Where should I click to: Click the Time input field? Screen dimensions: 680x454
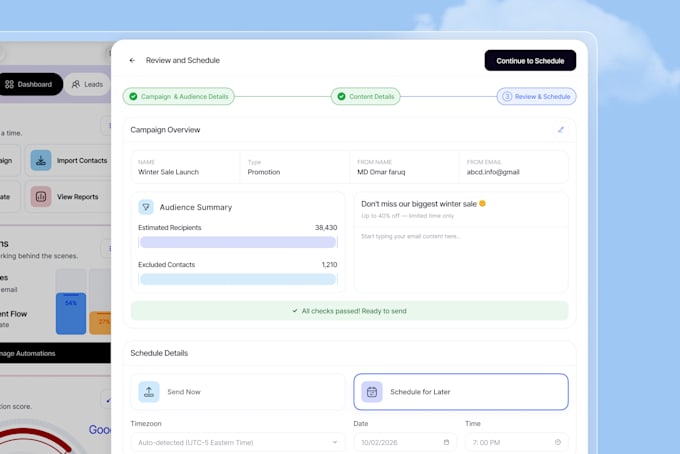517,442
